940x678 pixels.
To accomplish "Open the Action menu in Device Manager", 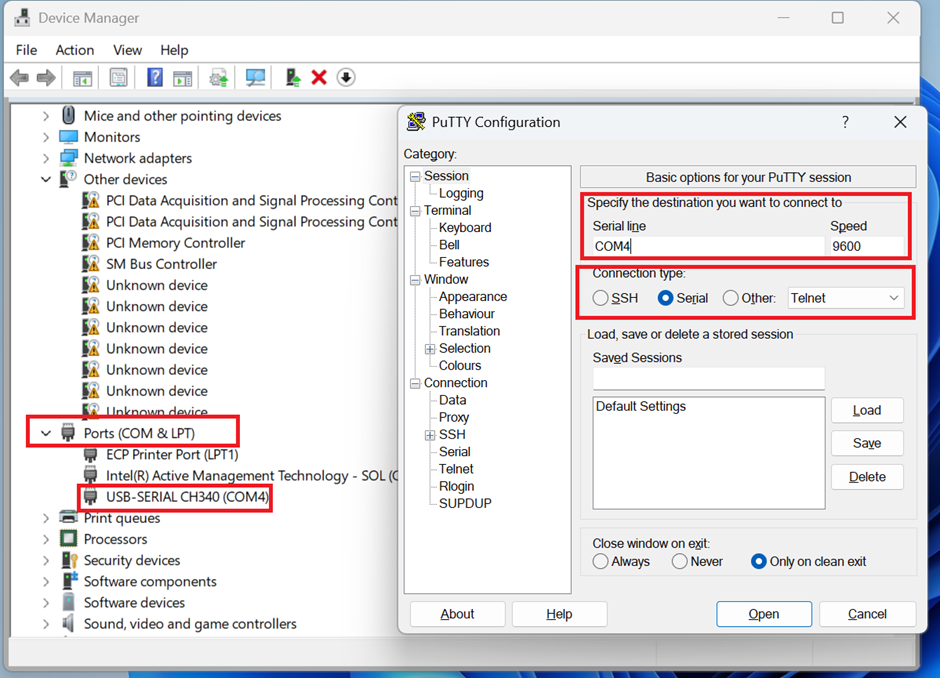I will (x=75, y=50).
